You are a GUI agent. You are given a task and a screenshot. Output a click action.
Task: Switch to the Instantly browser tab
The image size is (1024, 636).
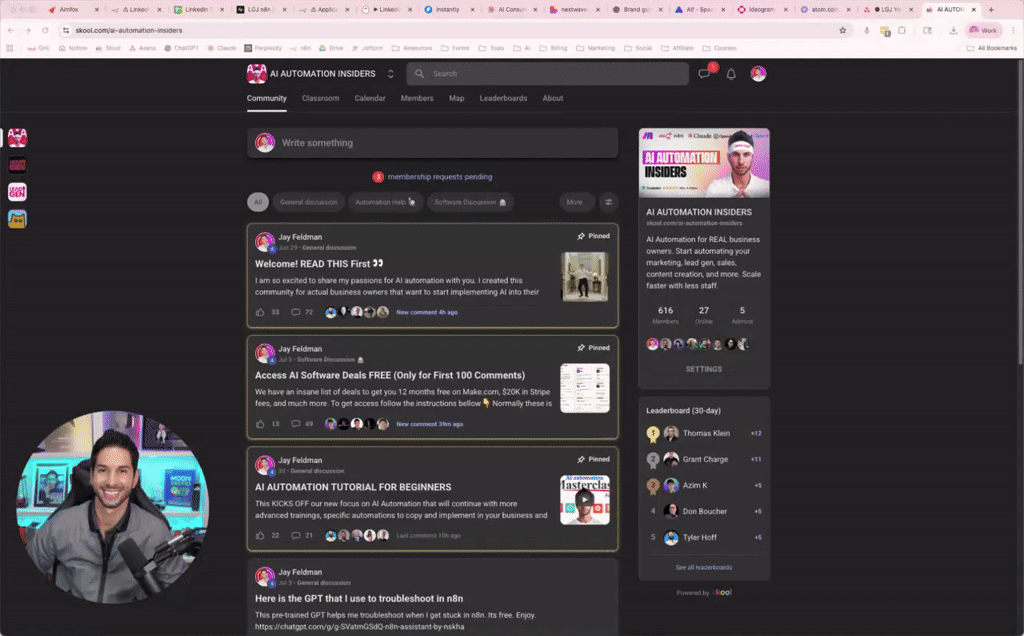tap(448, 10)
